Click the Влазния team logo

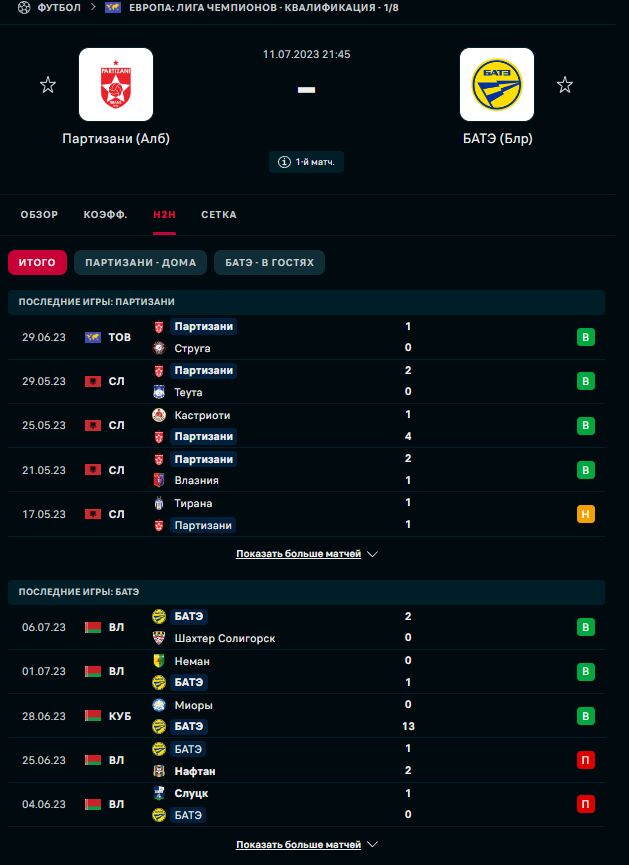(x=159, y=480)
